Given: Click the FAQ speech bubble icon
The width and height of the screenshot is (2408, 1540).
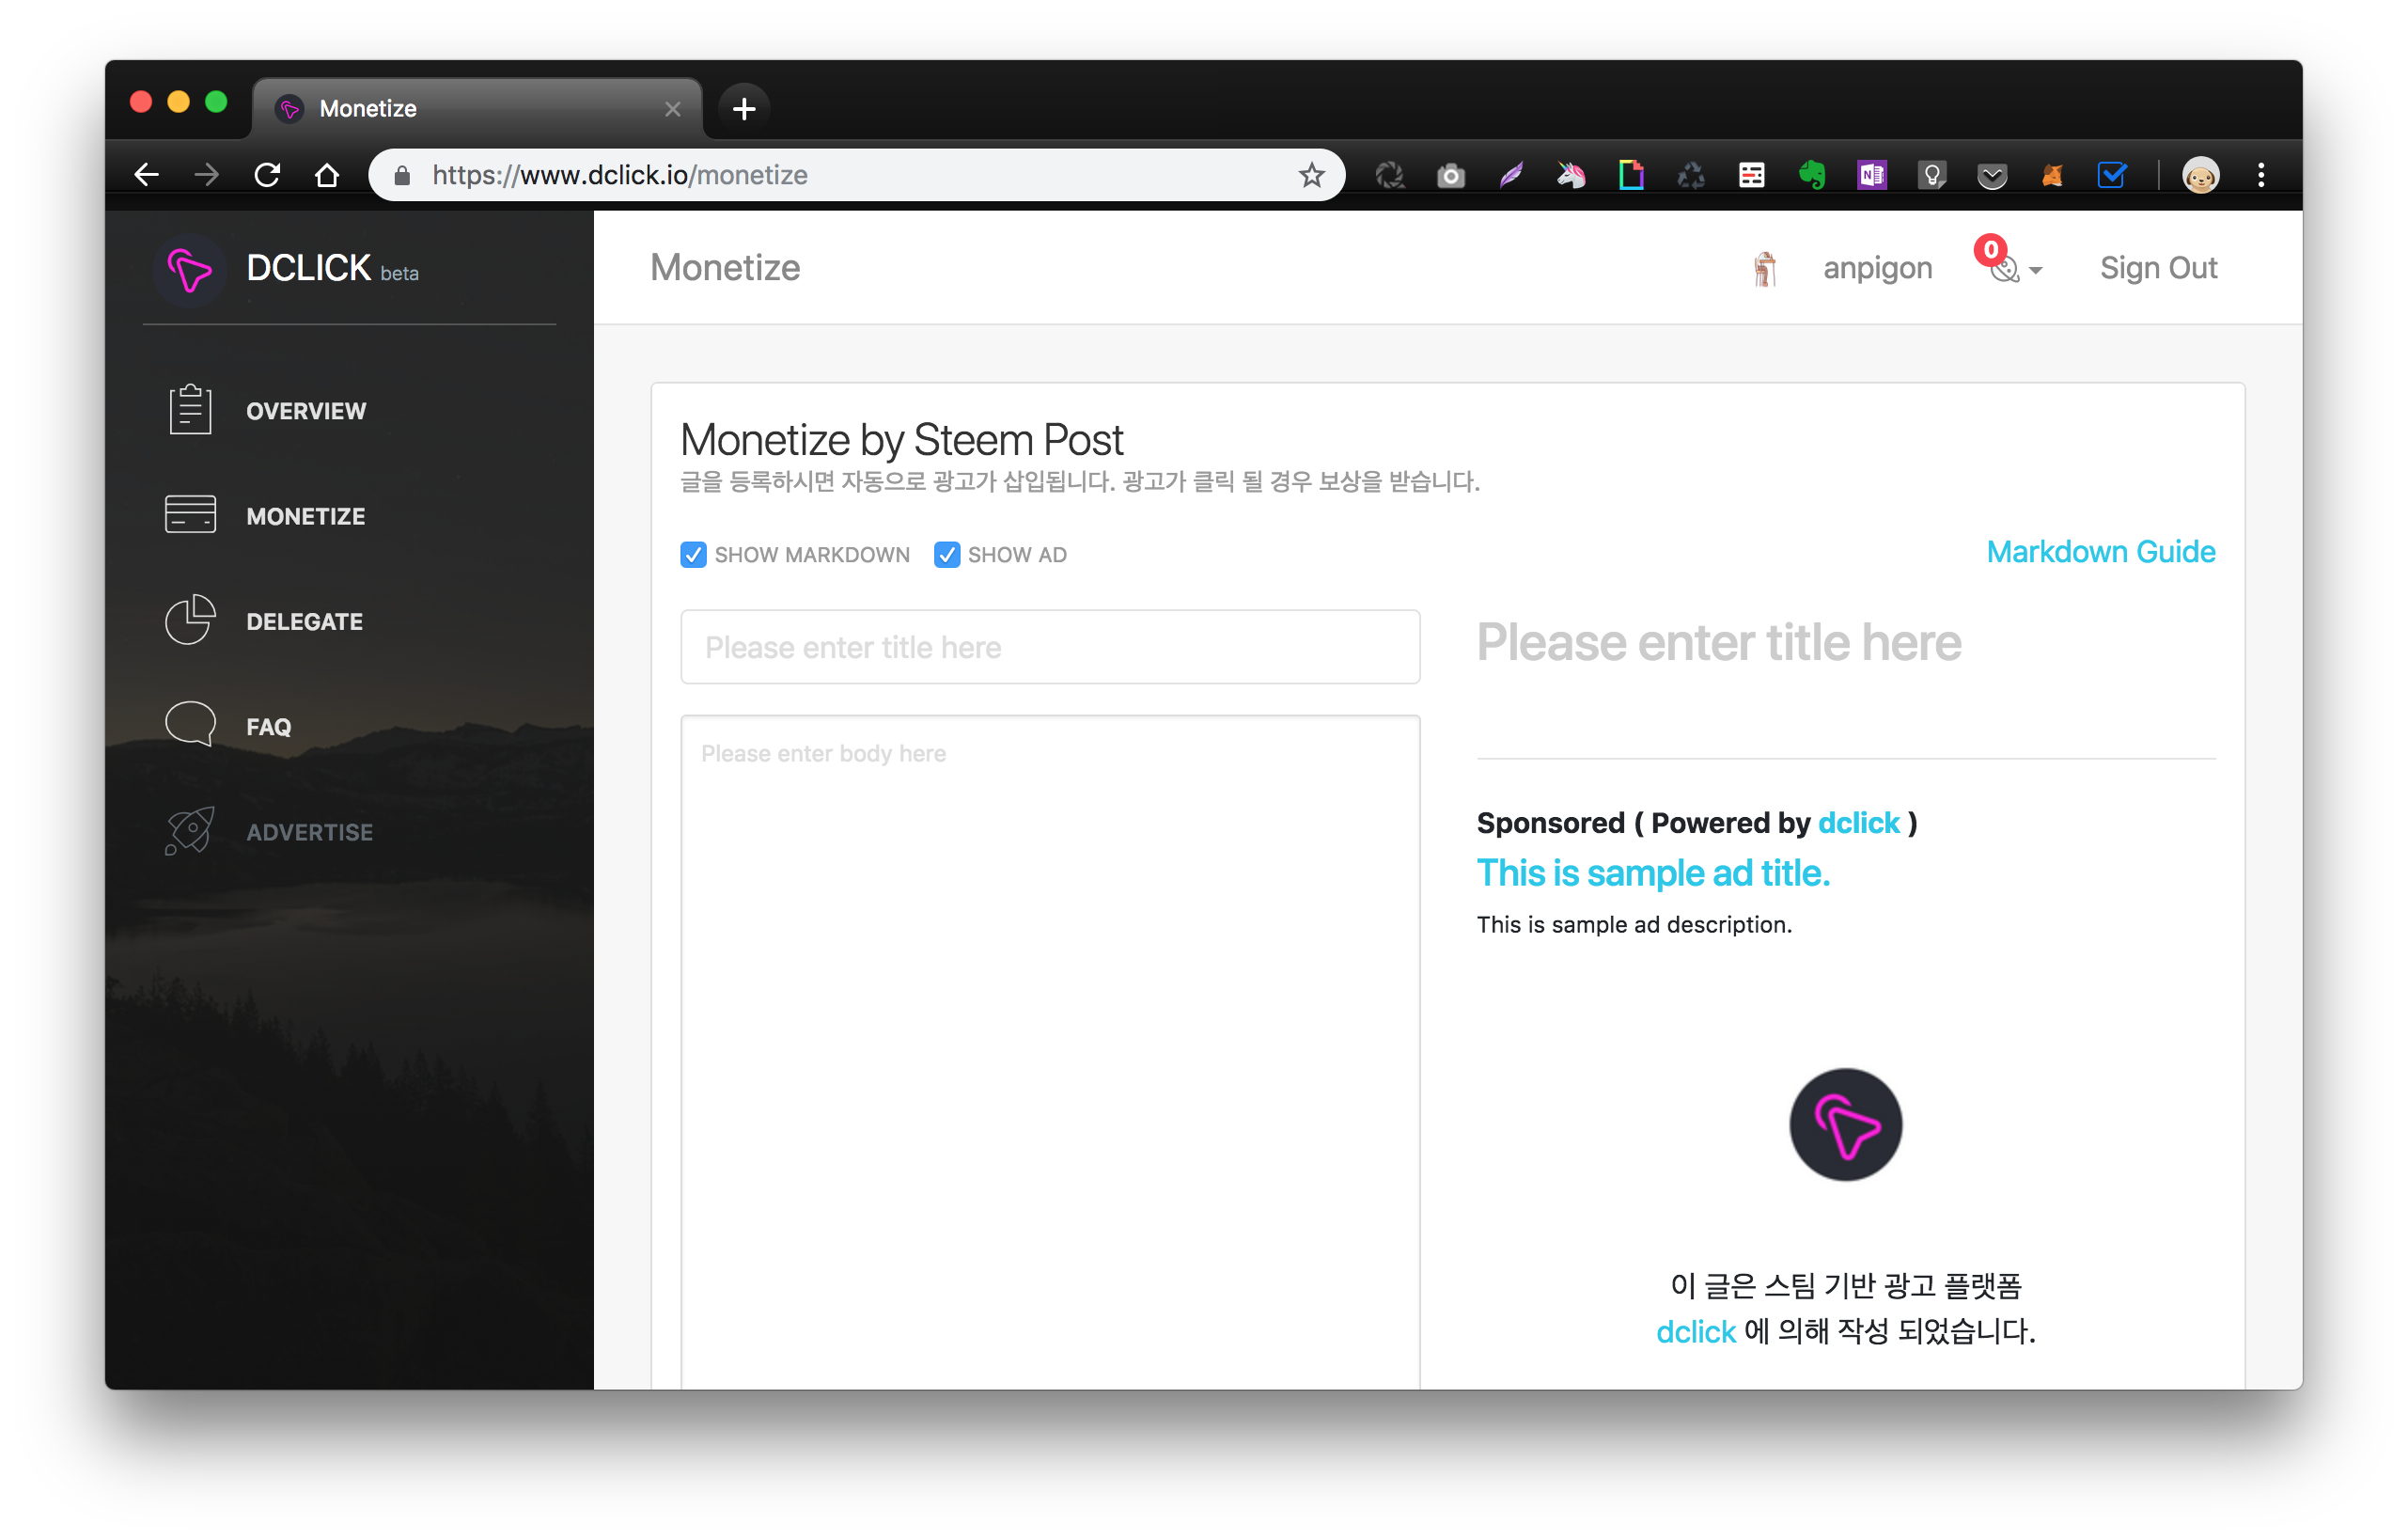Looking at the screenshot, I should pos(190,725).
